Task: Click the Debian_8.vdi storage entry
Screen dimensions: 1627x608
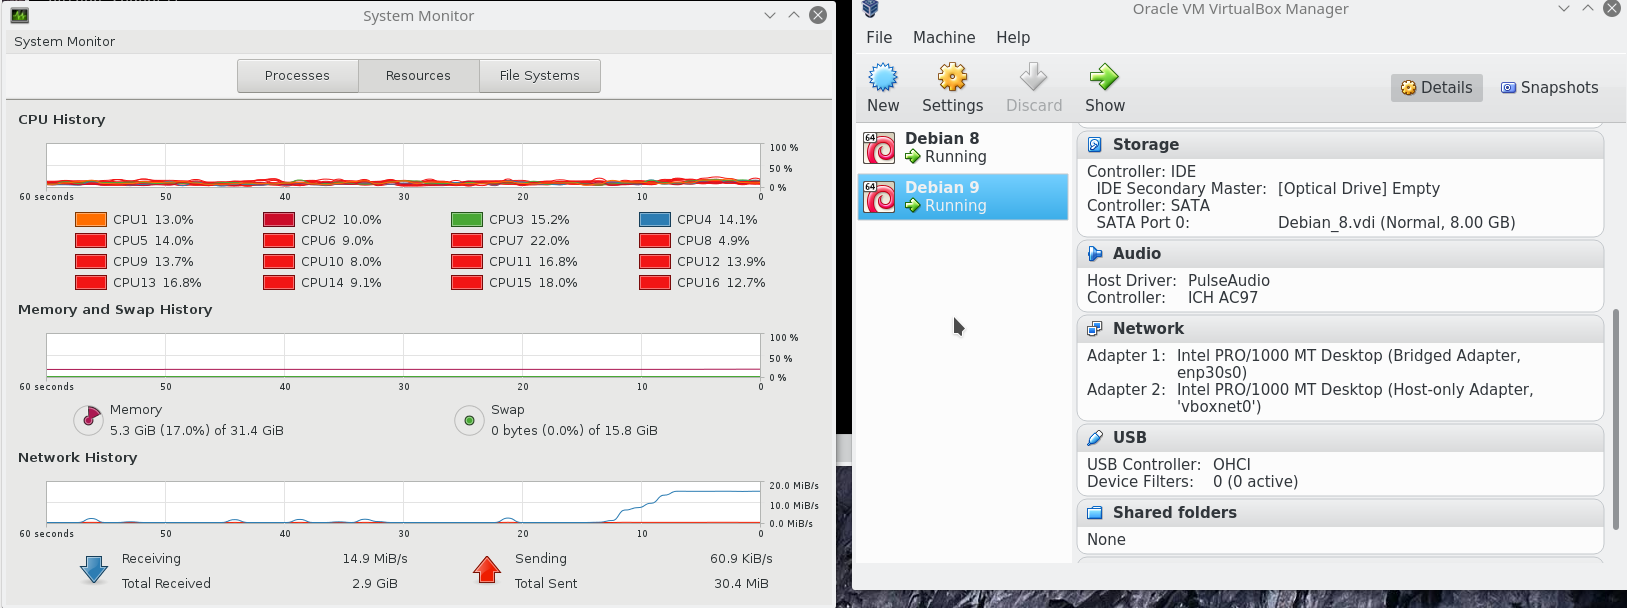Action: click(1397, 223)
